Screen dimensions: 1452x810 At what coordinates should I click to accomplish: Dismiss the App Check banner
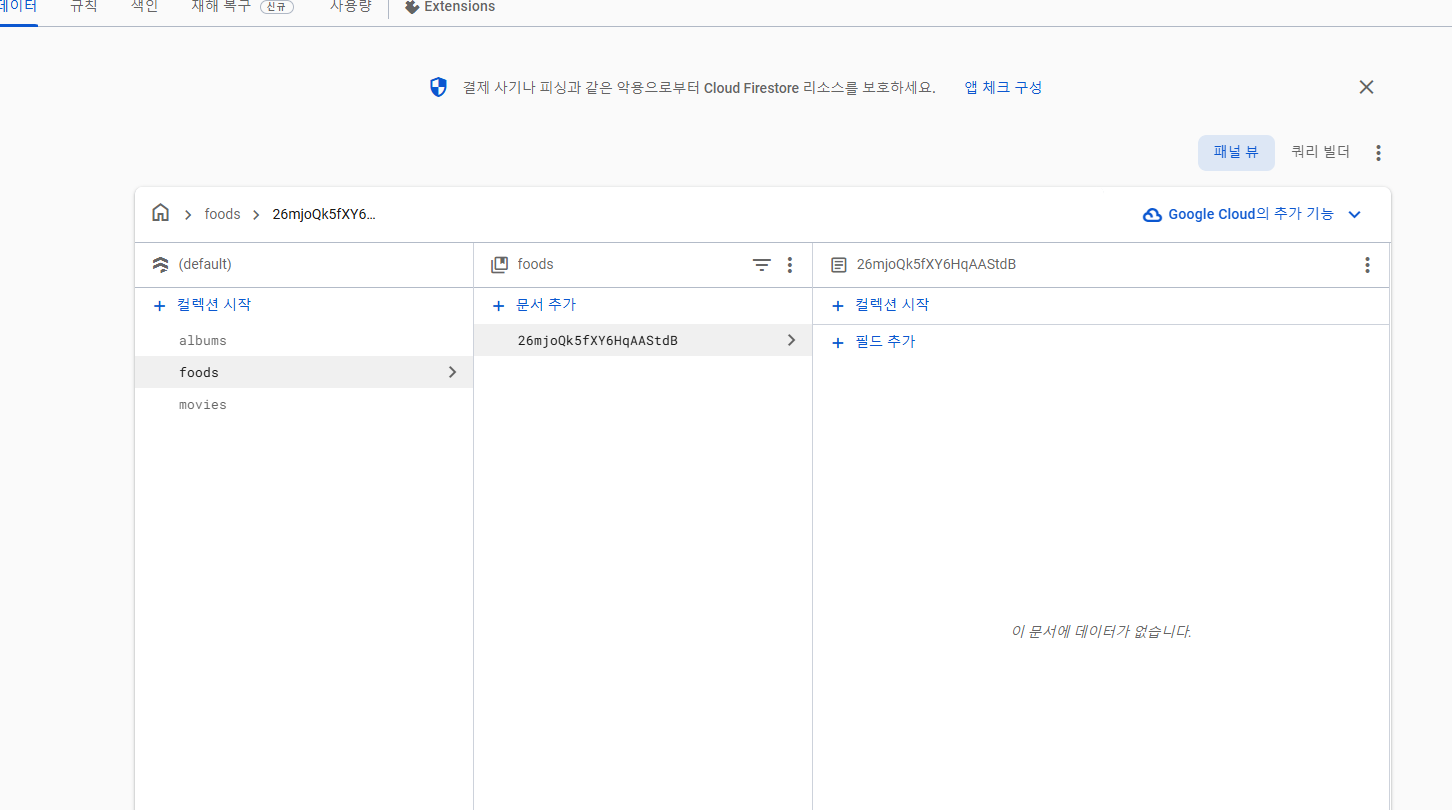1367,87
